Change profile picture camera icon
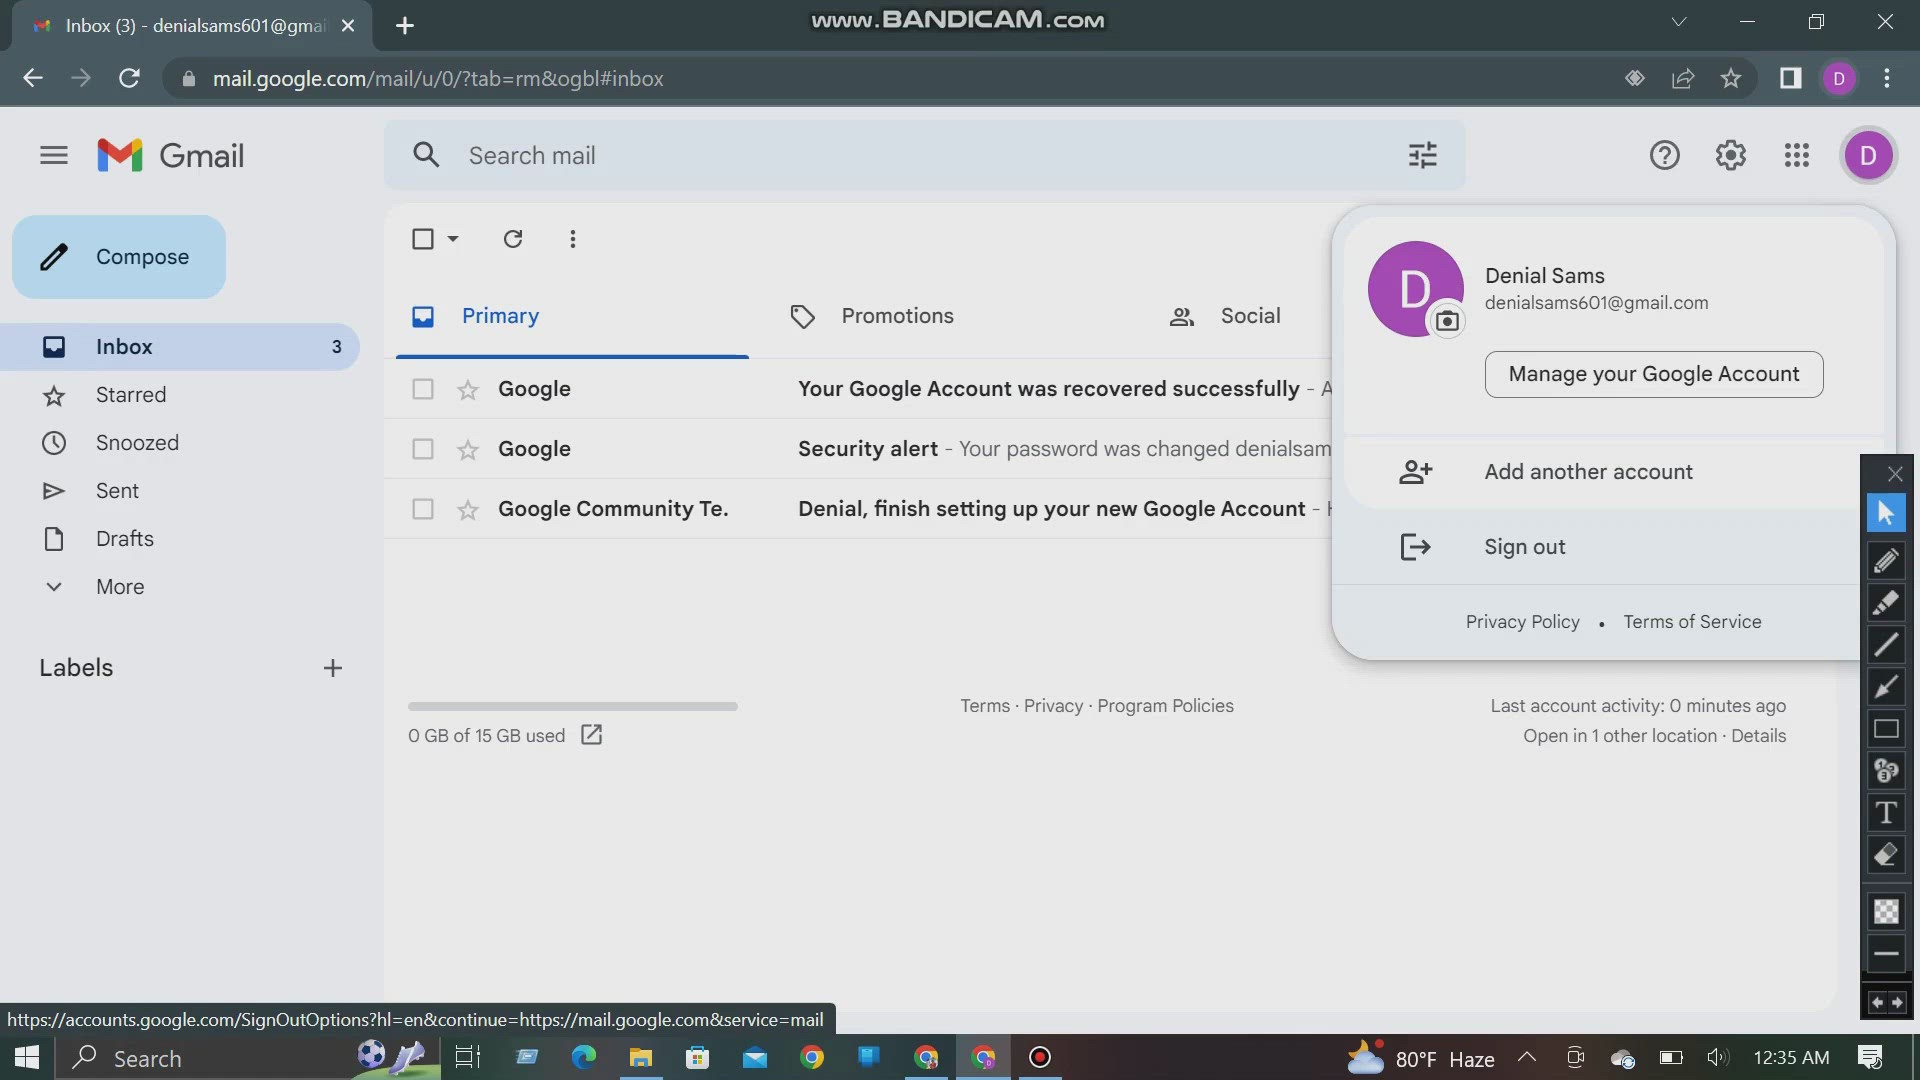This screenshot has height=1080, width=1920. pos(1446,320)
